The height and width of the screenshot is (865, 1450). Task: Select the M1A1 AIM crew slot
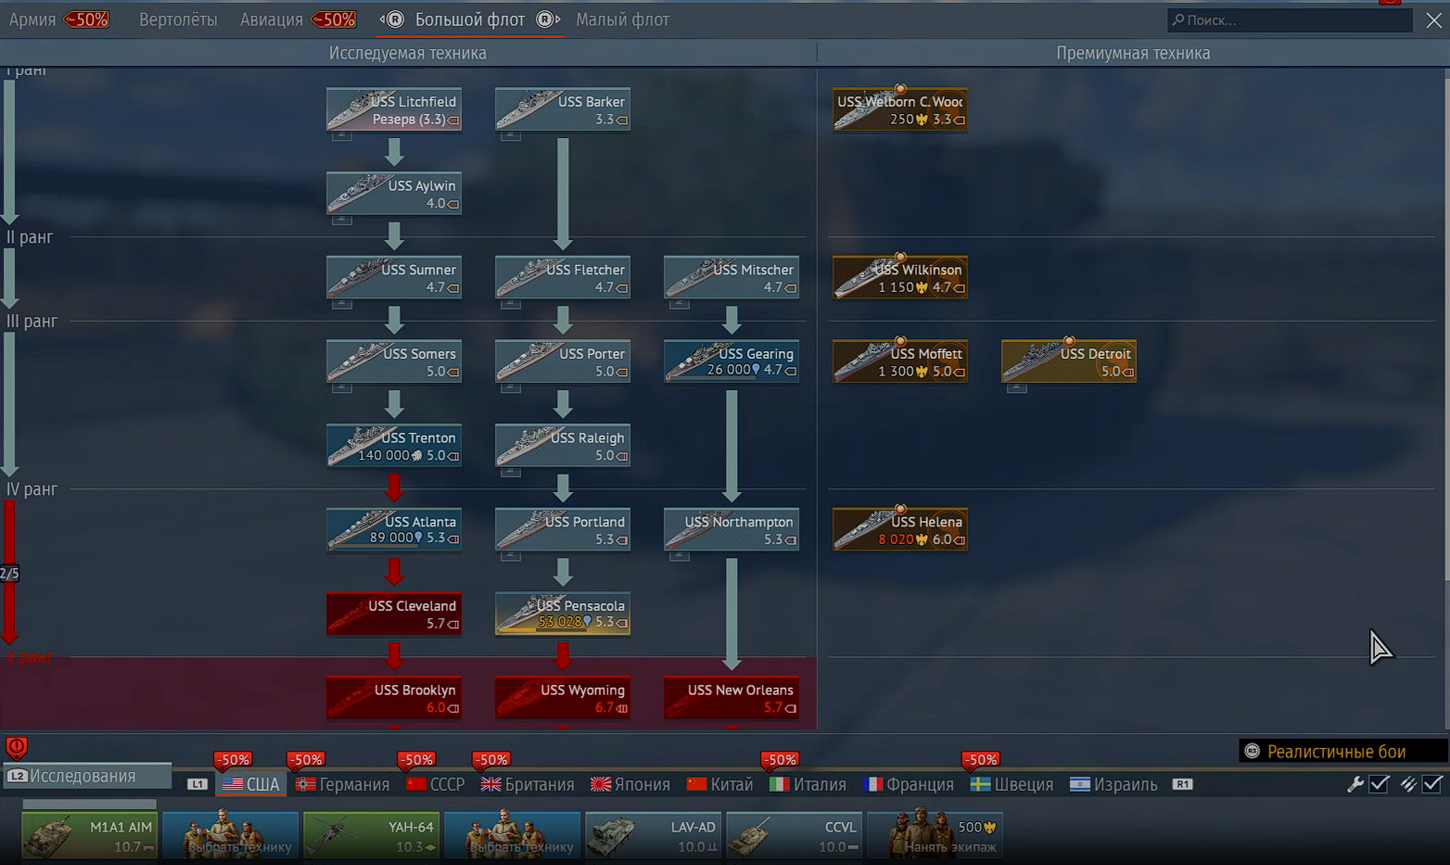click(89, 835)
